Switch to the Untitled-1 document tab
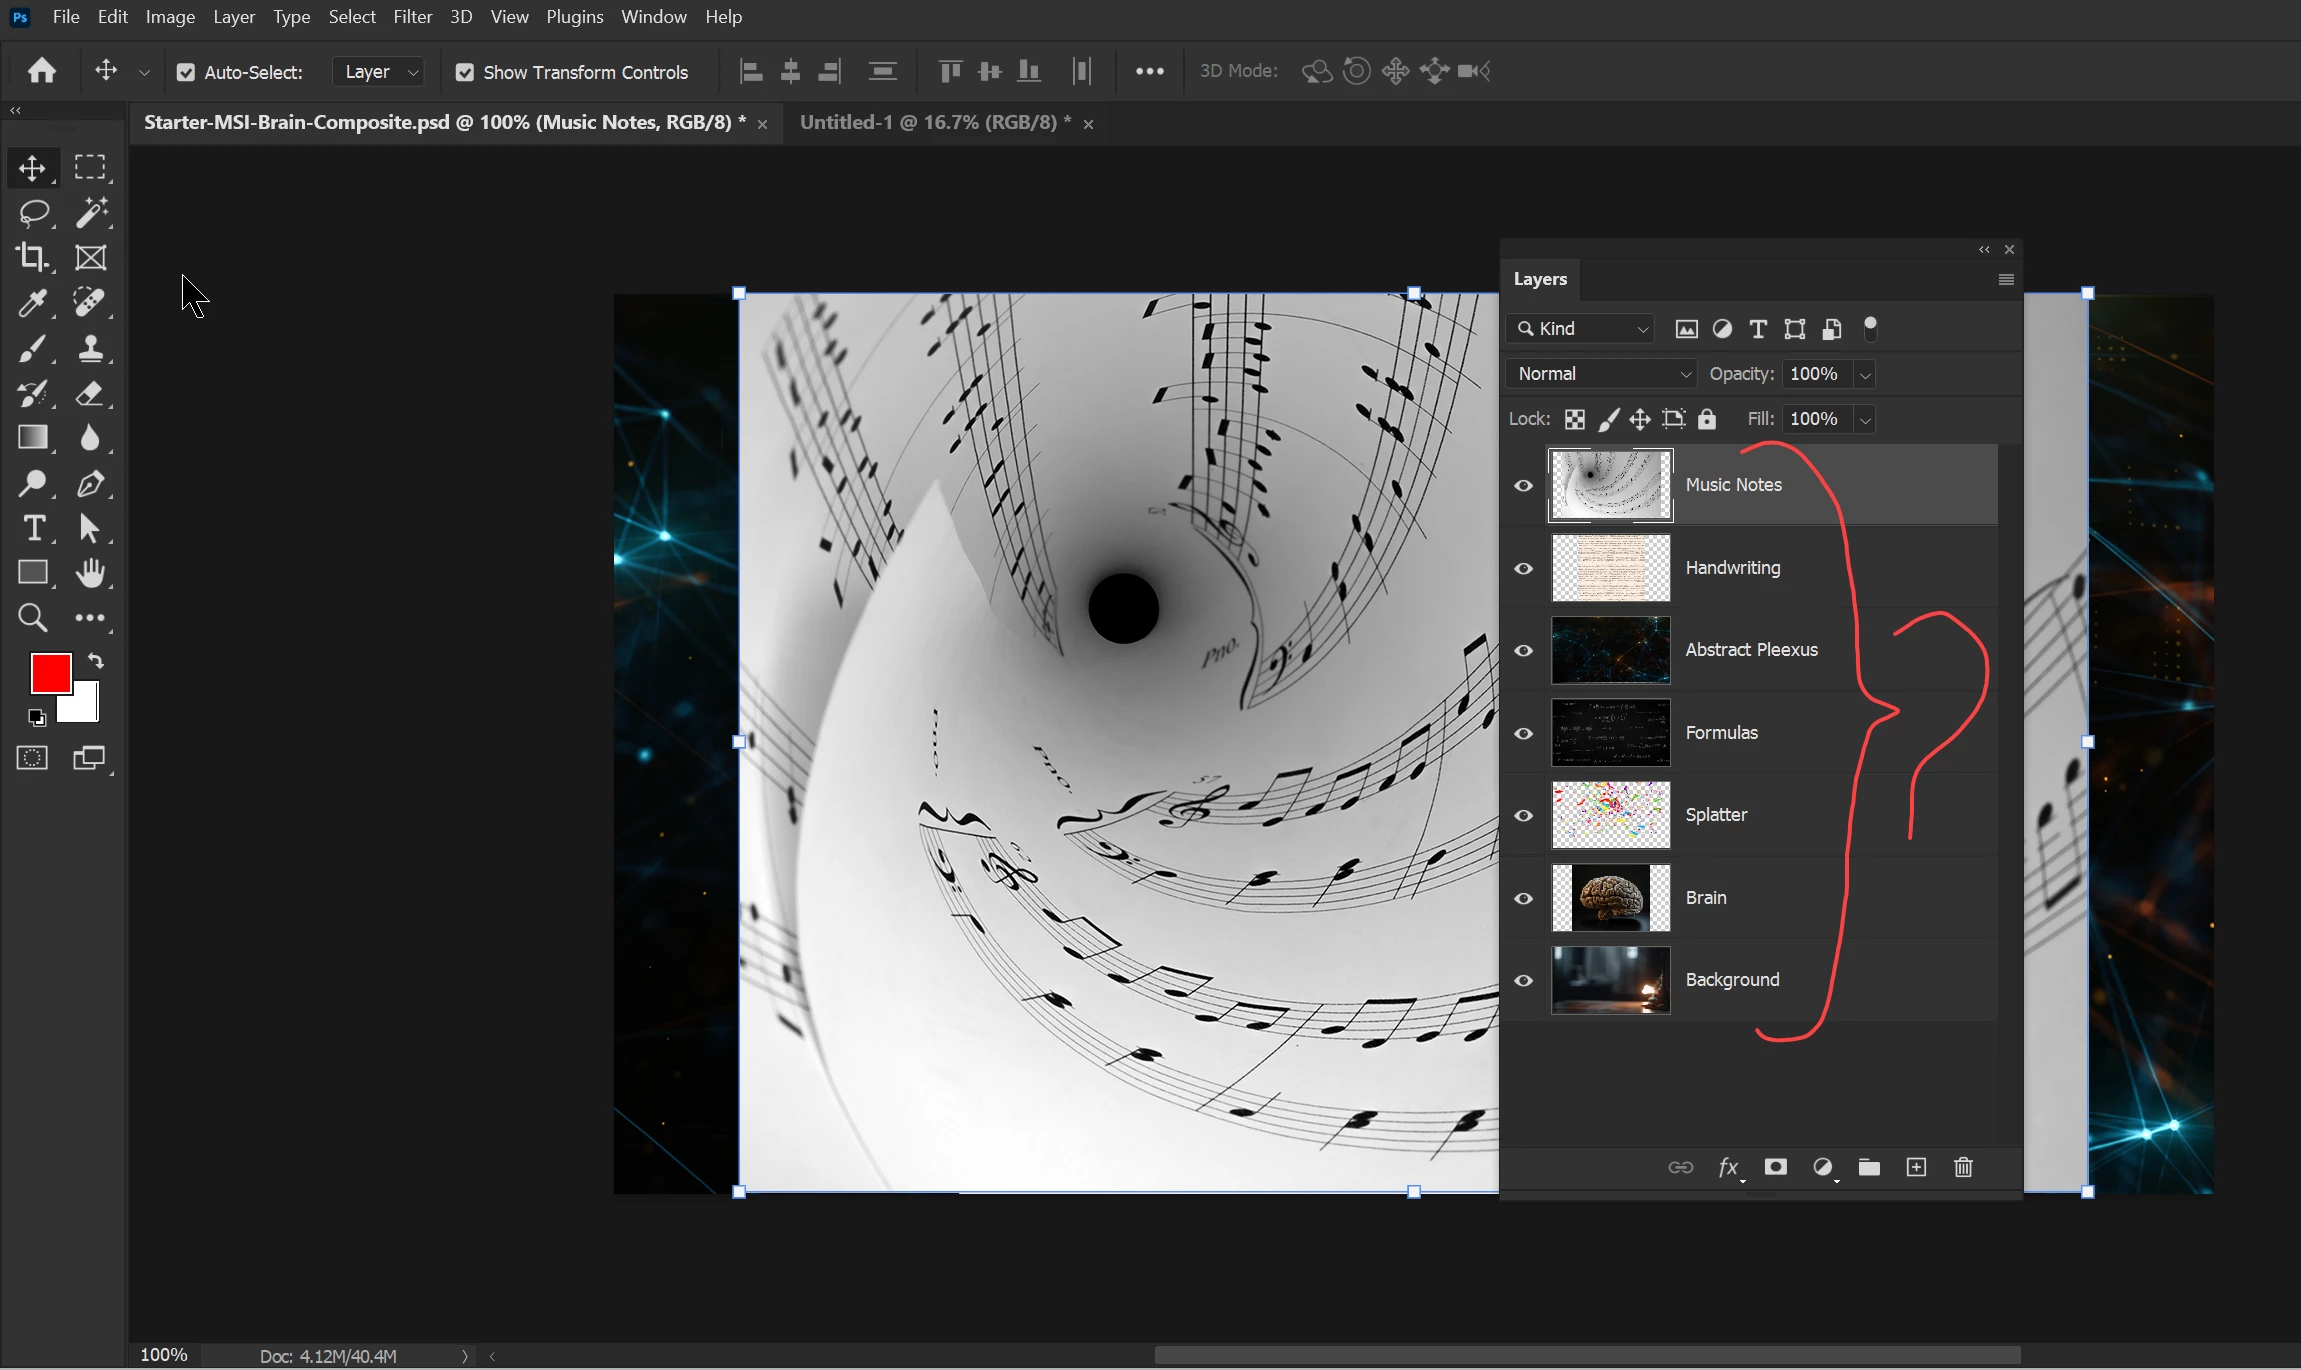 click(934, 122)
